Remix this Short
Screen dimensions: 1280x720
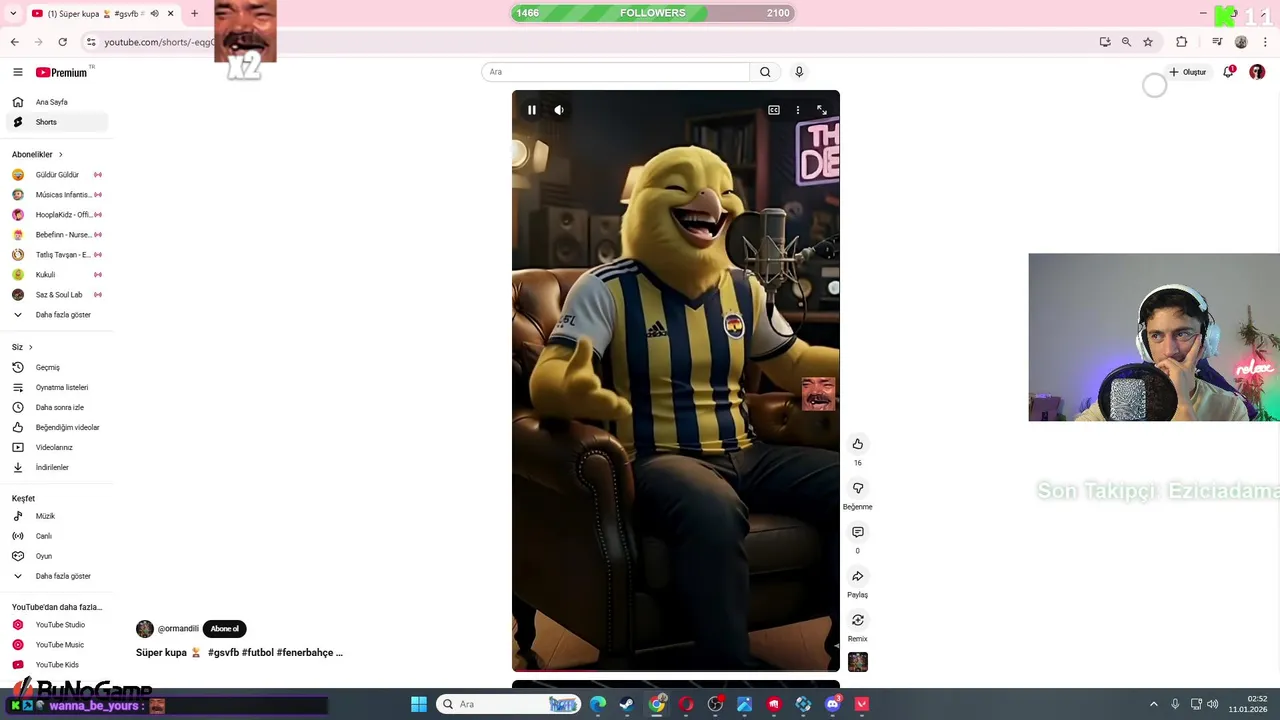pyautogui.click(x=857, y=620)
